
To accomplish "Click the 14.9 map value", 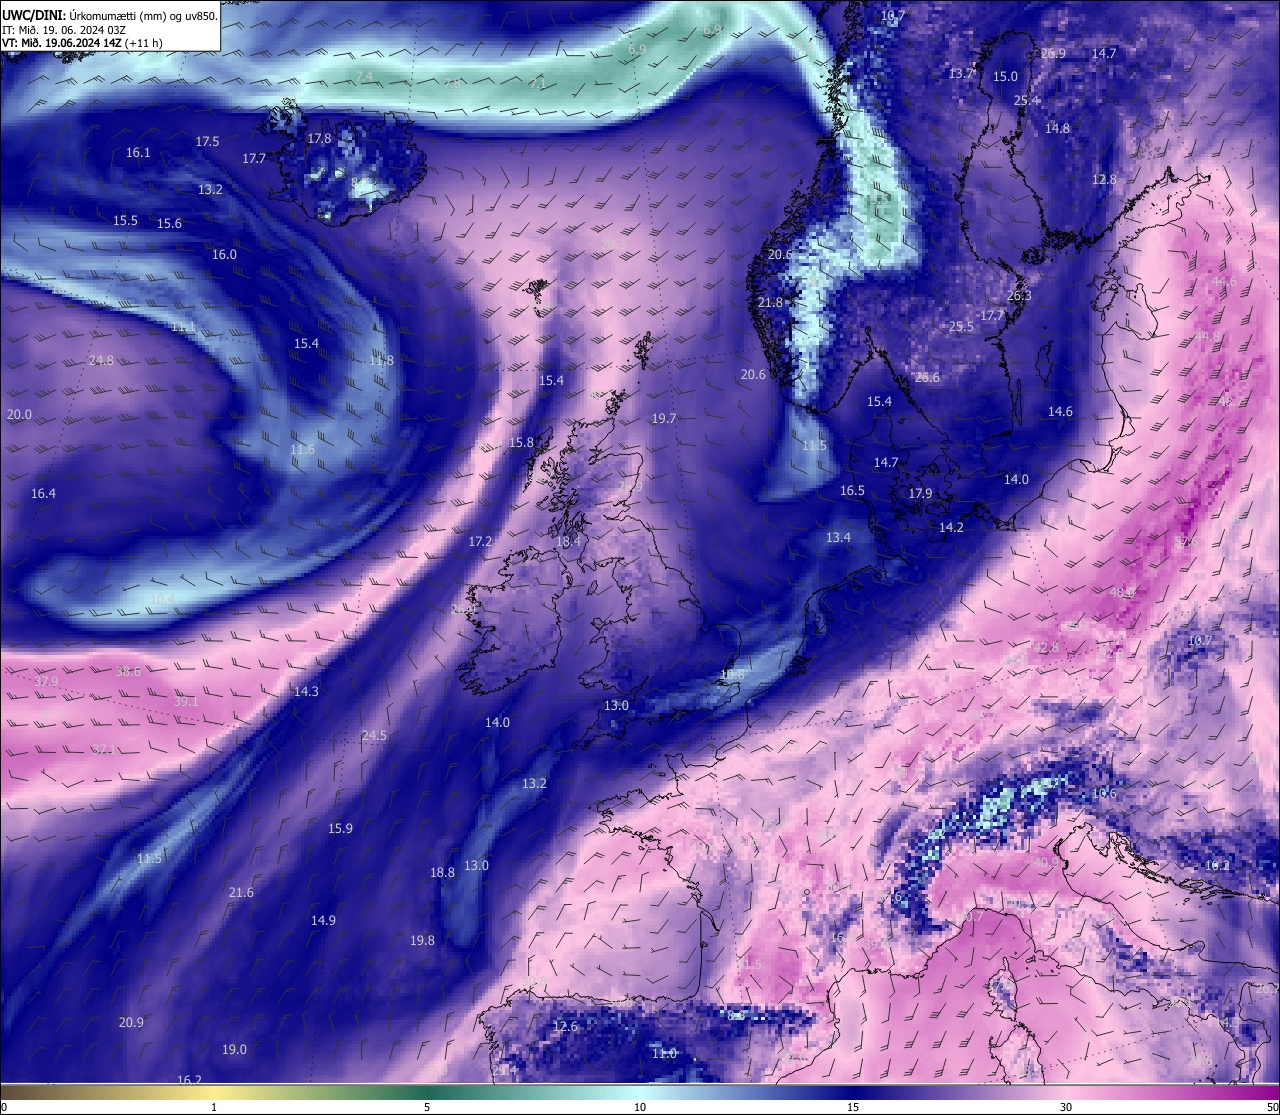I will [x=323, y=921].
